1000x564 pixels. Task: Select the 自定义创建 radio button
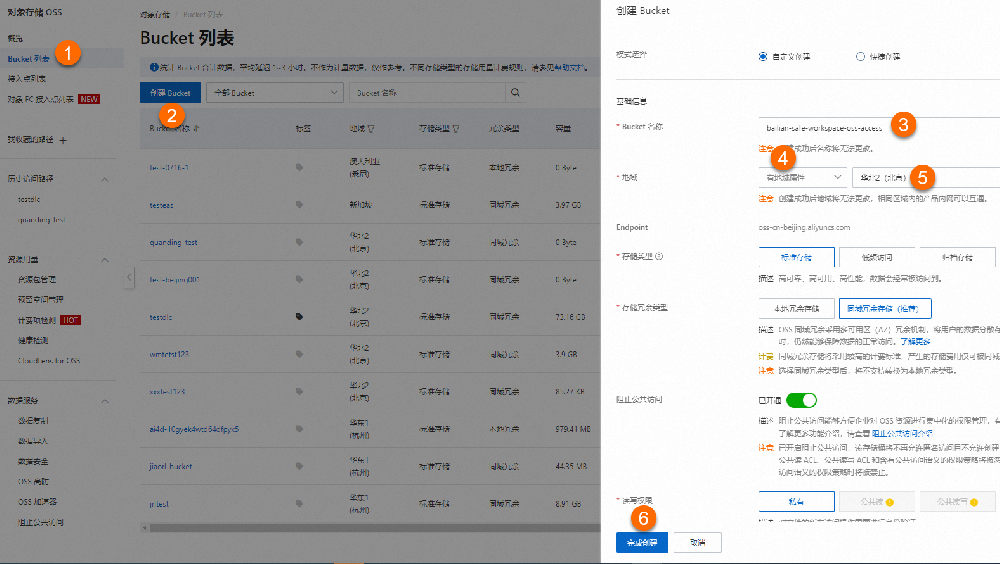pos(763,56)
